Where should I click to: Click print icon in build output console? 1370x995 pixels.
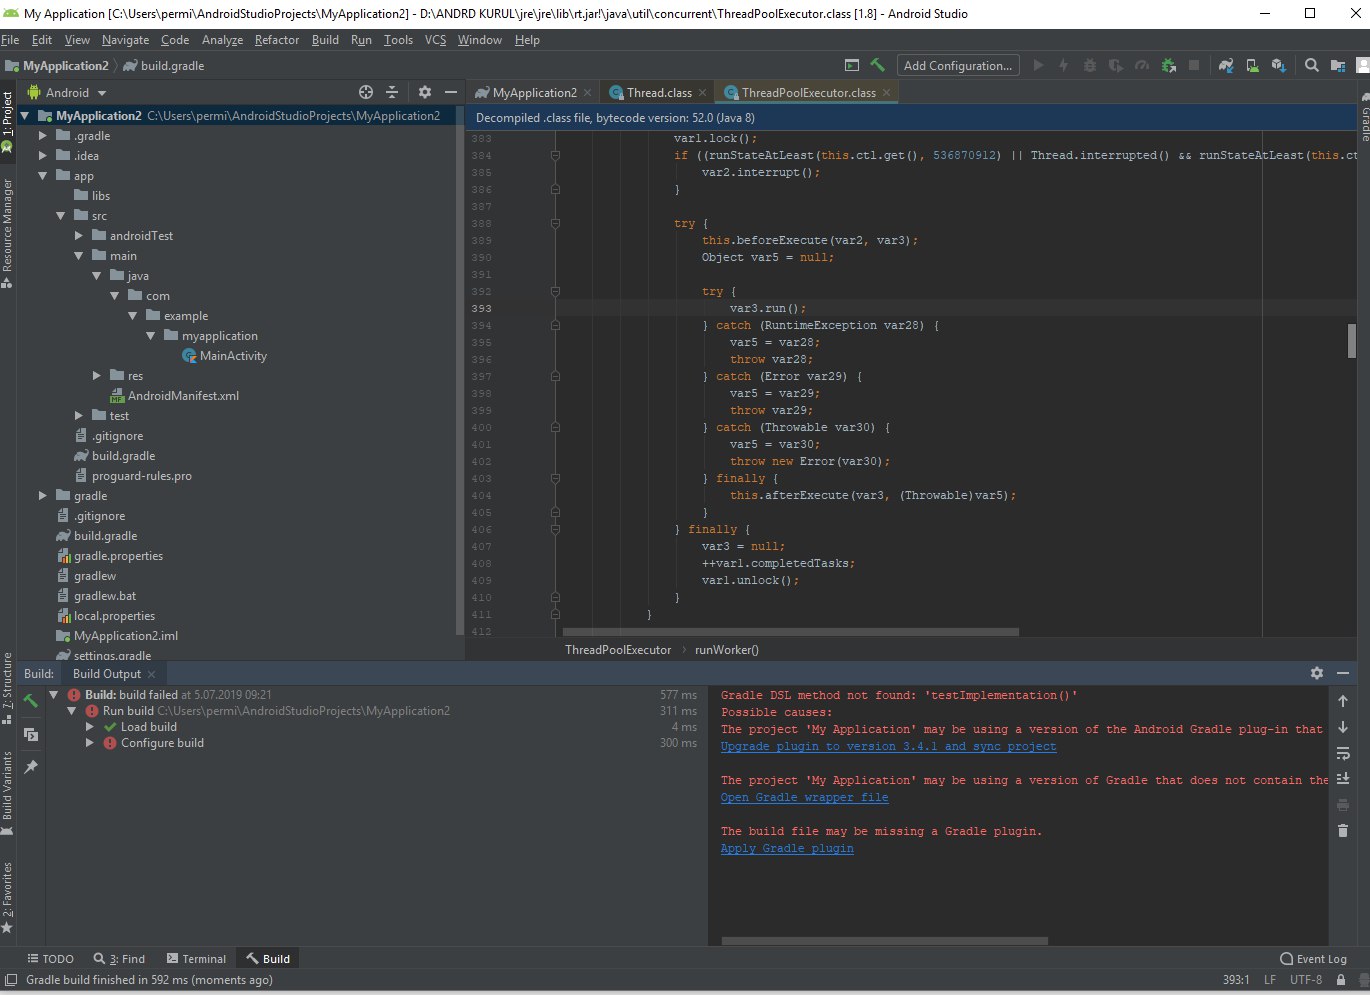pyautogui.click(x=1343, y=805)
